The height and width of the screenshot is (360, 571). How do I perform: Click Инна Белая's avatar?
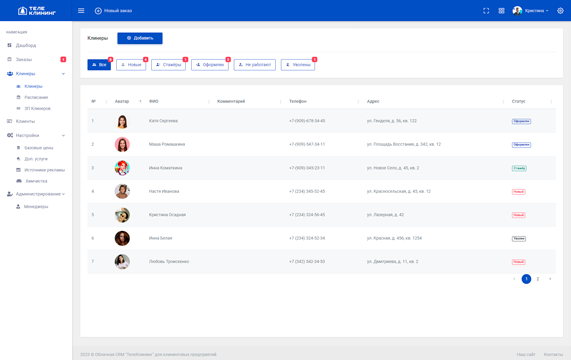122,238
